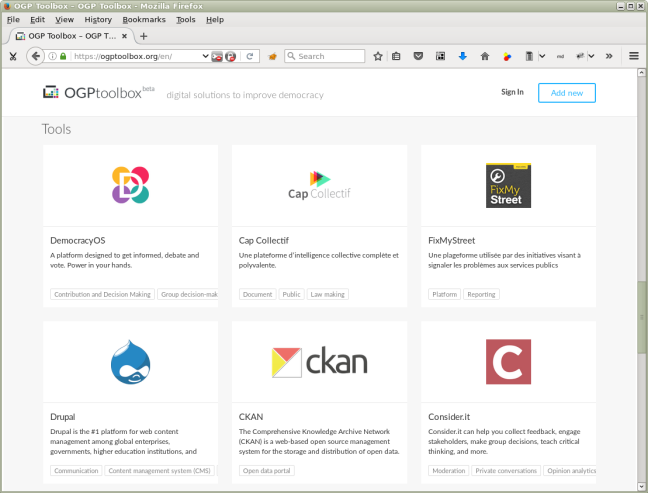Image resolution: width=648 pixels, height=493 pixels.
Task: Open the FixMyStreet logo thumbnail
Action: click(x=508, y=186)
